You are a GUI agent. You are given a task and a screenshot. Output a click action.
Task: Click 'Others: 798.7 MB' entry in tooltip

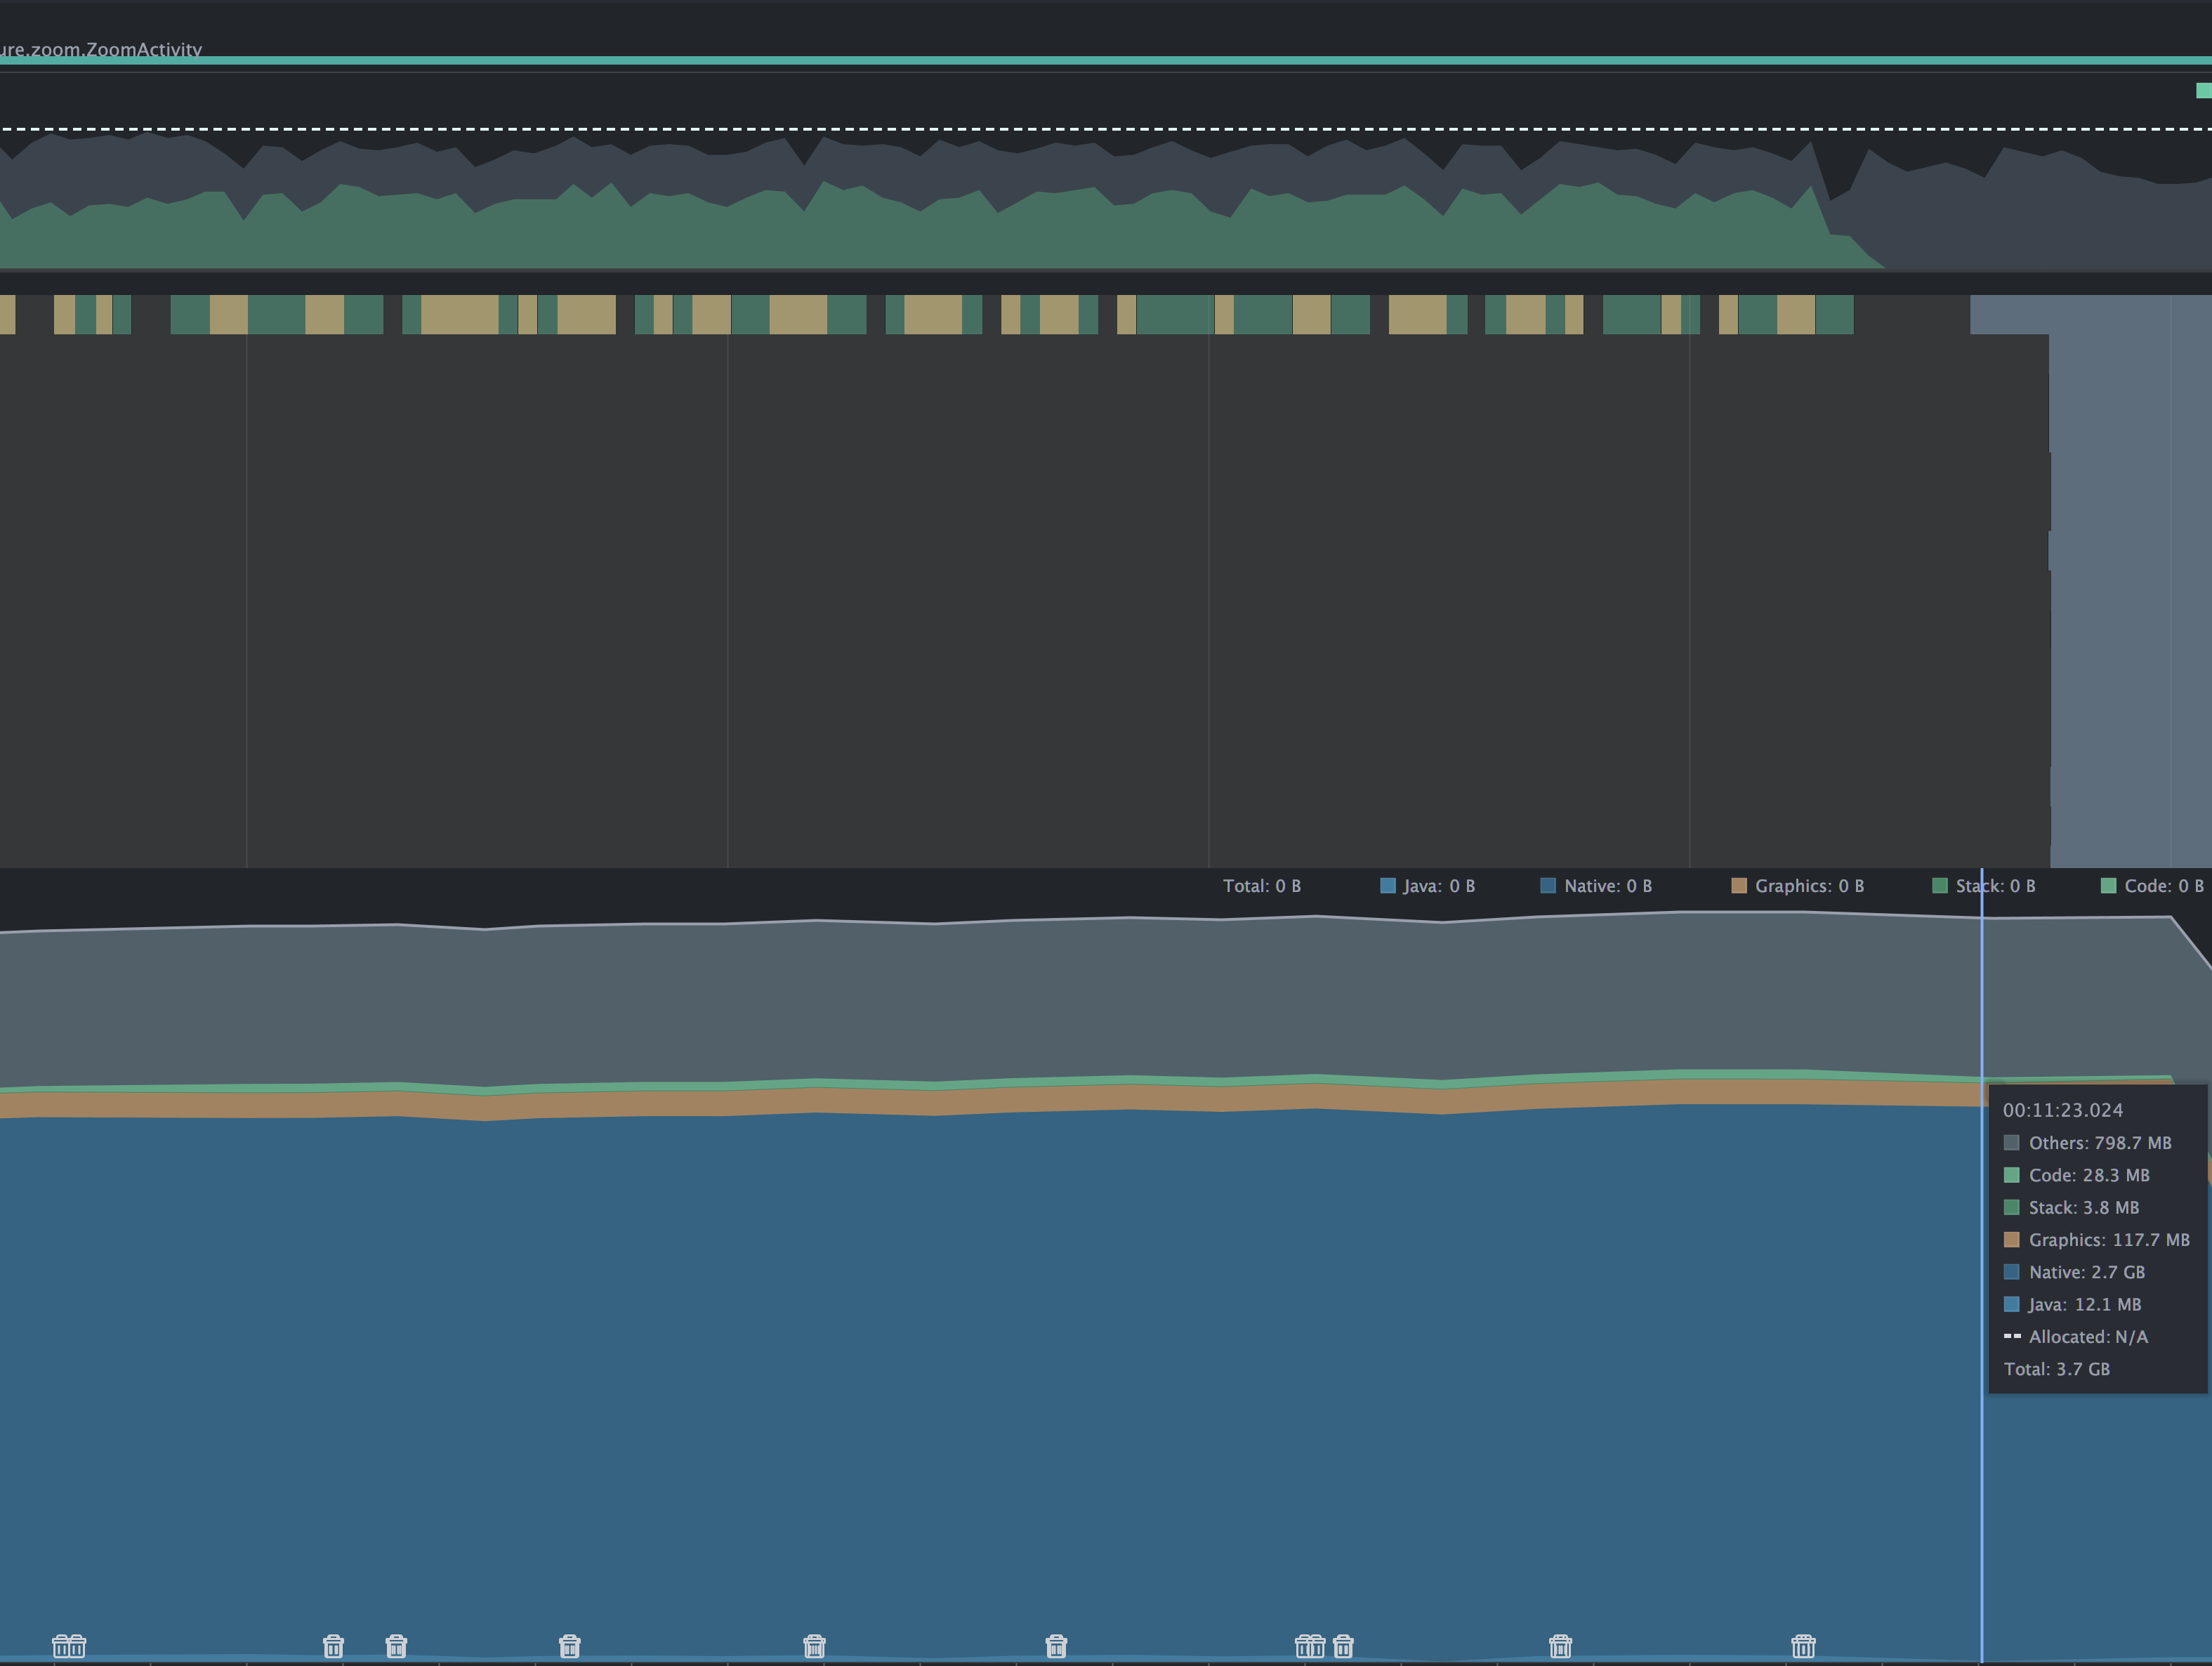pyautogui.click(x=2099, y=1143)
